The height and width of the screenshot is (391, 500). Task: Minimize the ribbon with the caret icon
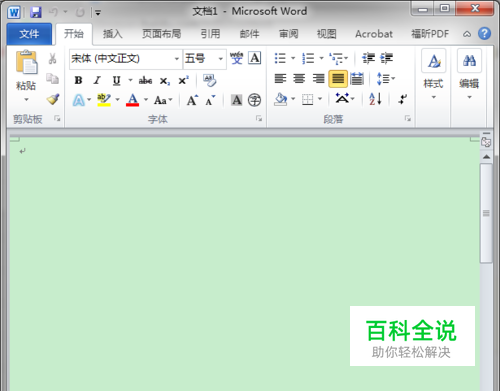pyautogui.click(x=467, y=34)
